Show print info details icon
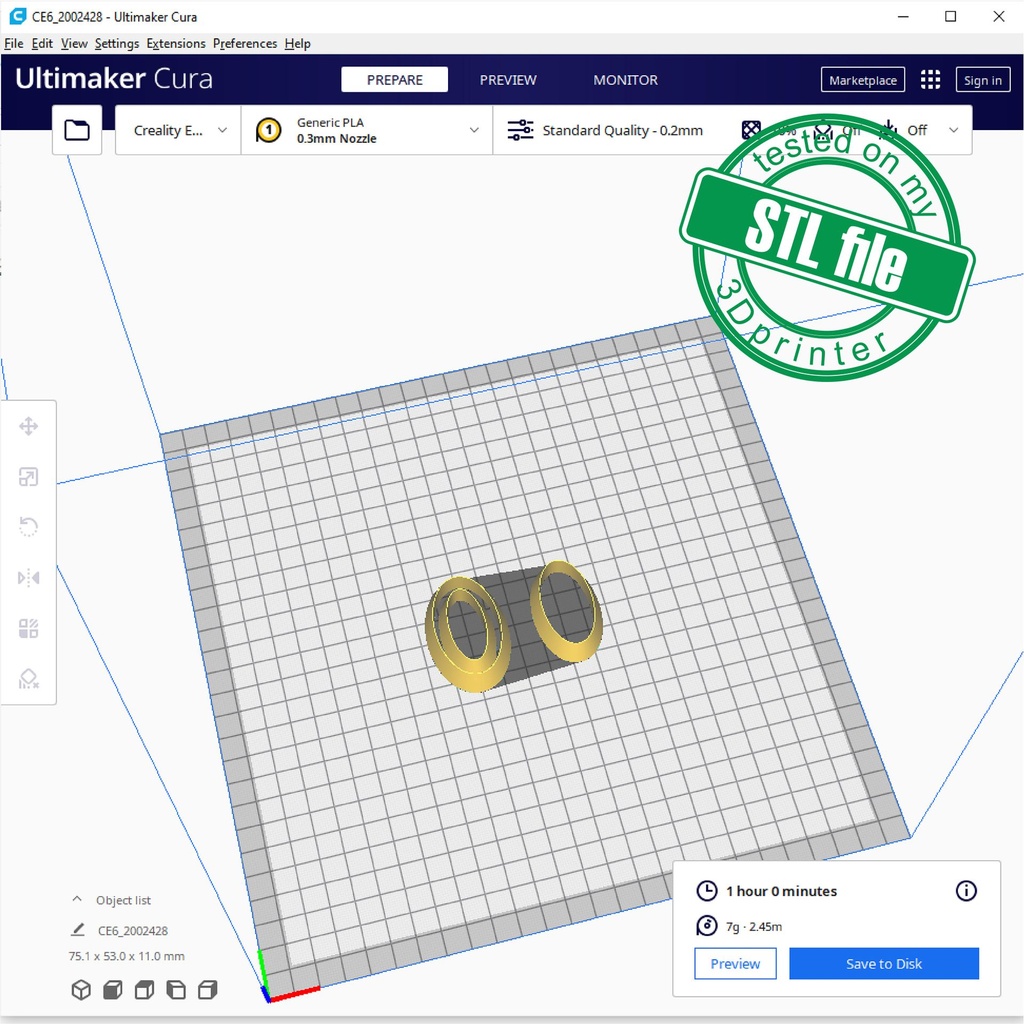The width and height of the screenshot is (1024, 1024). pyautogui.click(x=966, y=891)
